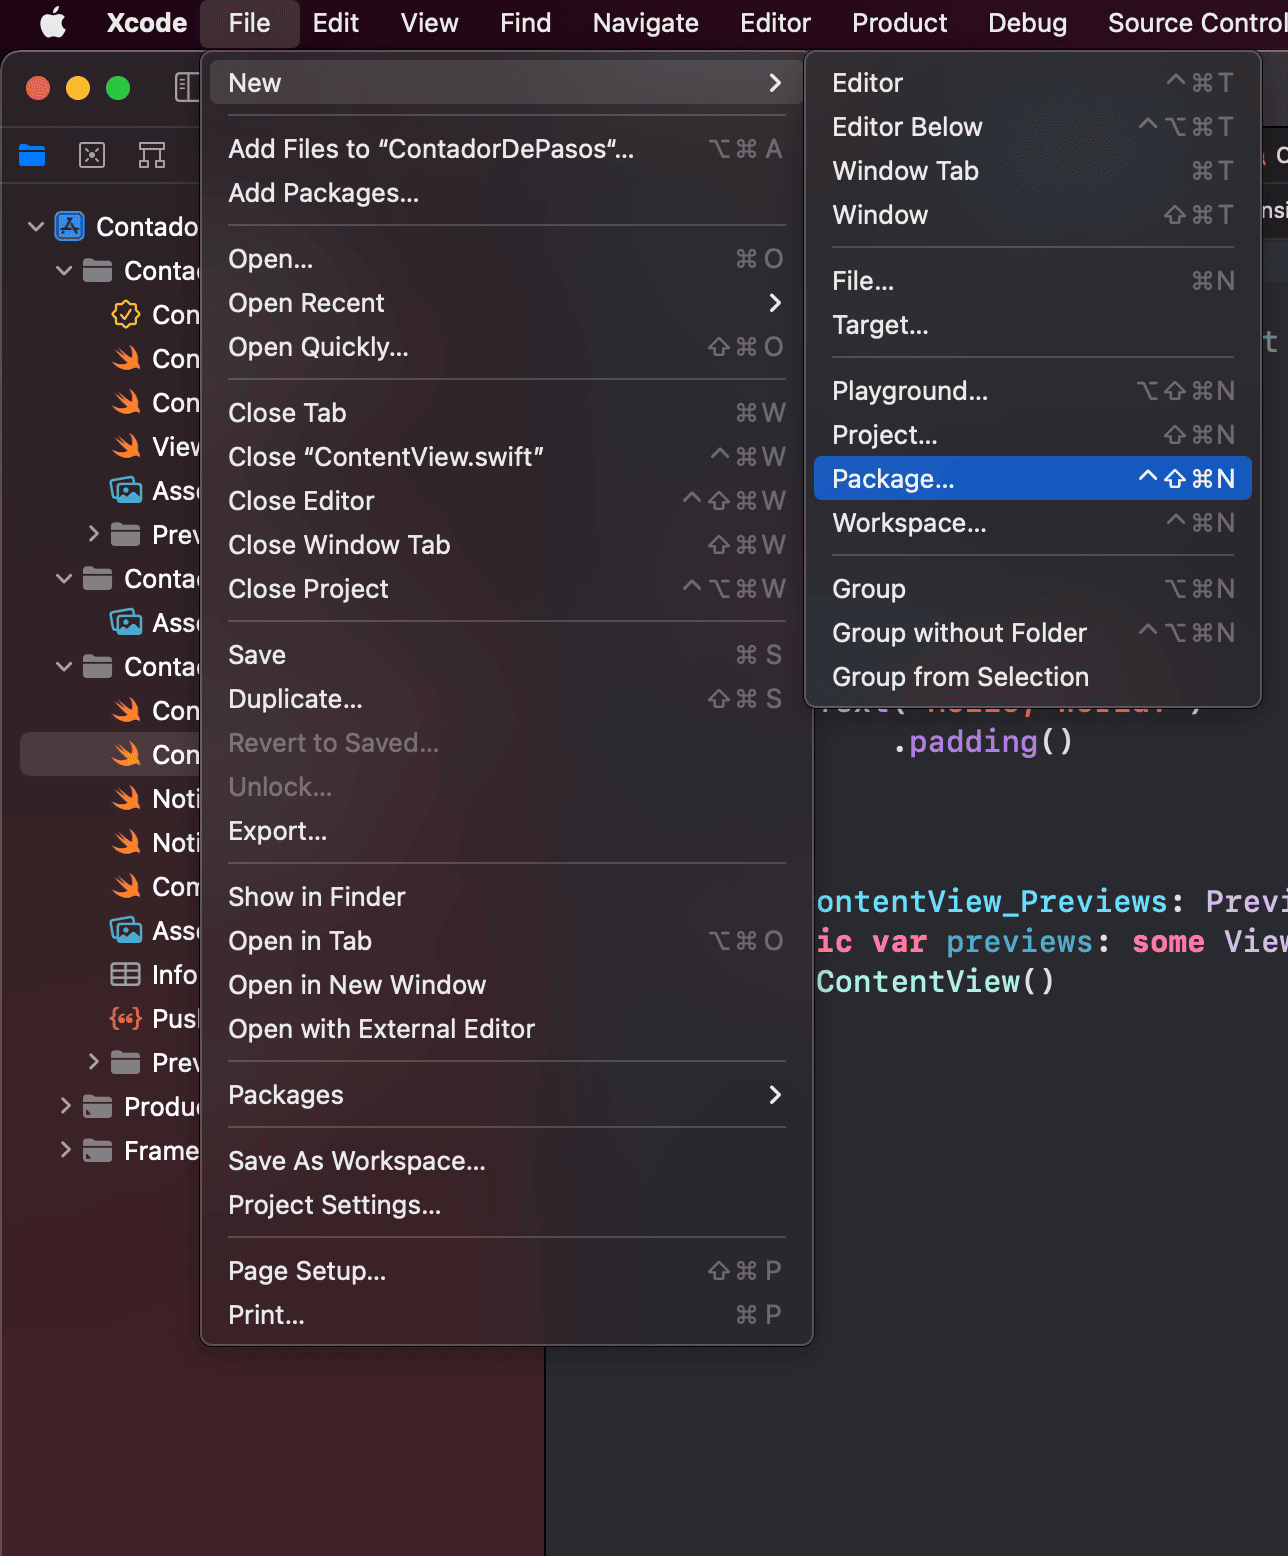Open the Packages submenu
Screen dimensions: 1288x1556
tap(506, 1095)
